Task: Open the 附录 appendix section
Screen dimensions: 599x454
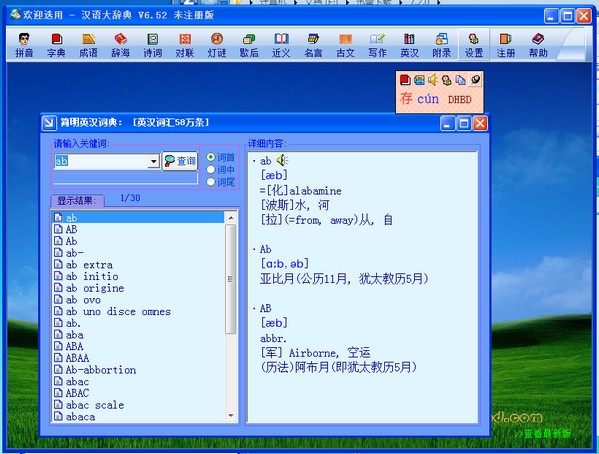Action: coord(442,45)
